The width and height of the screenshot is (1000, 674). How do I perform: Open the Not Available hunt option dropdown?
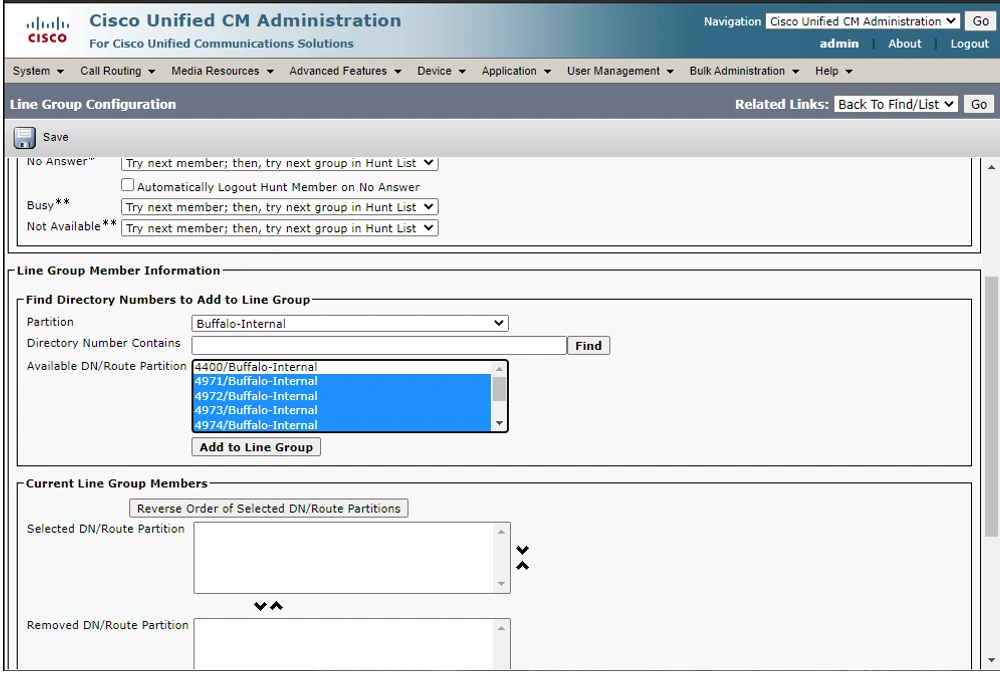(x=279, y=228)
